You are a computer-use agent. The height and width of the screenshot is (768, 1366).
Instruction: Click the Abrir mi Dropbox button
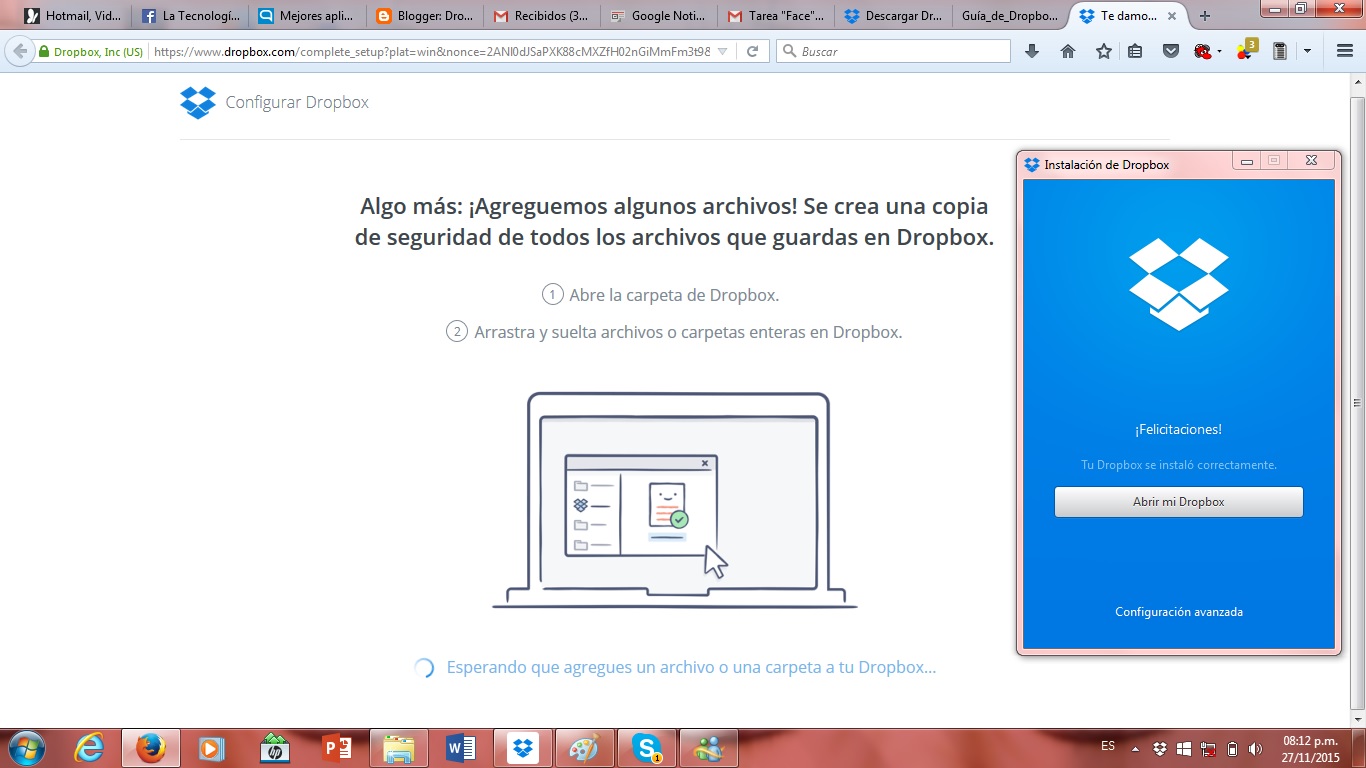(x=1178, y=501)
